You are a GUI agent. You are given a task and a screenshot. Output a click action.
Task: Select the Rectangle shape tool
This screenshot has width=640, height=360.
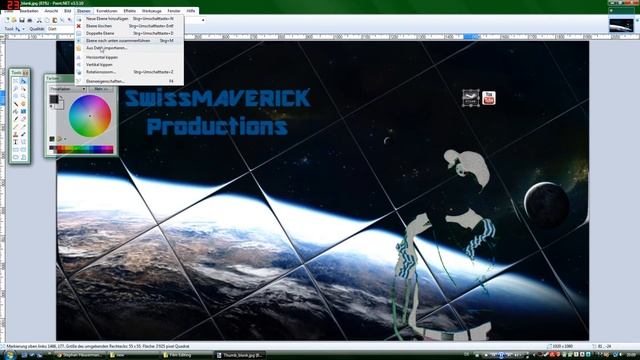[x=16, y=150]
